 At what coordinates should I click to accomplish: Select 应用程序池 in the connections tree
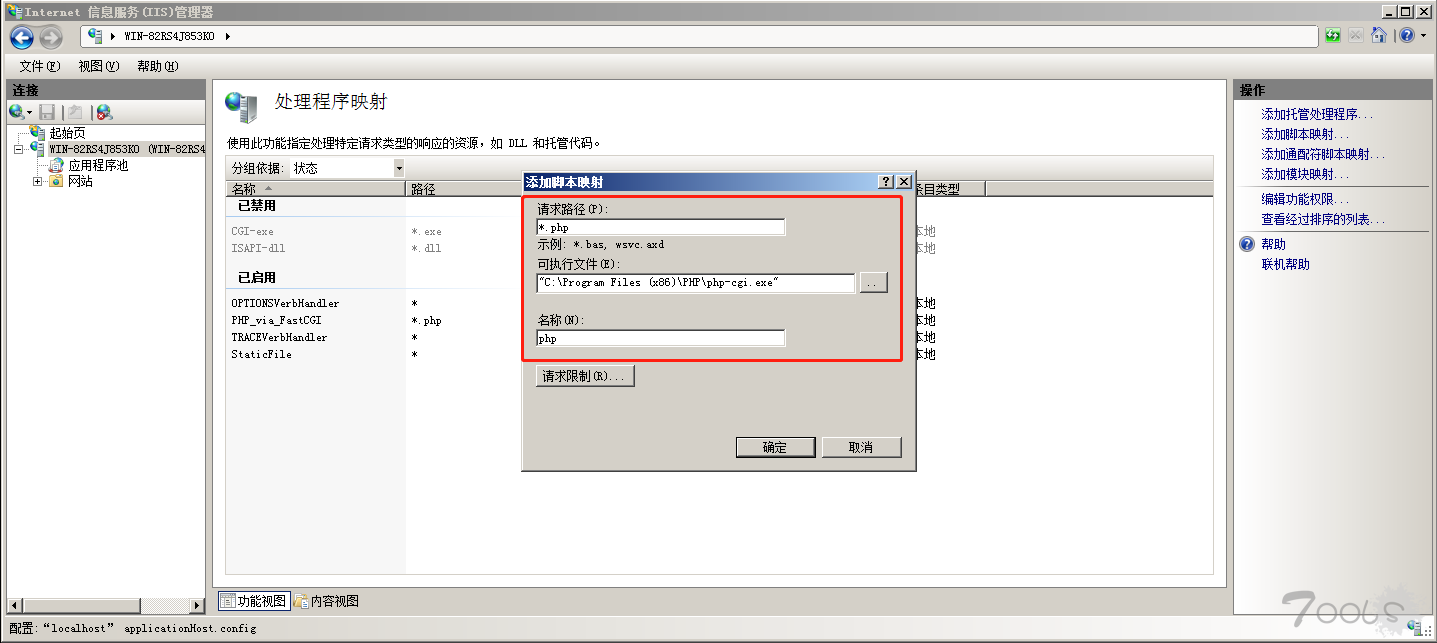click(98, 165)
